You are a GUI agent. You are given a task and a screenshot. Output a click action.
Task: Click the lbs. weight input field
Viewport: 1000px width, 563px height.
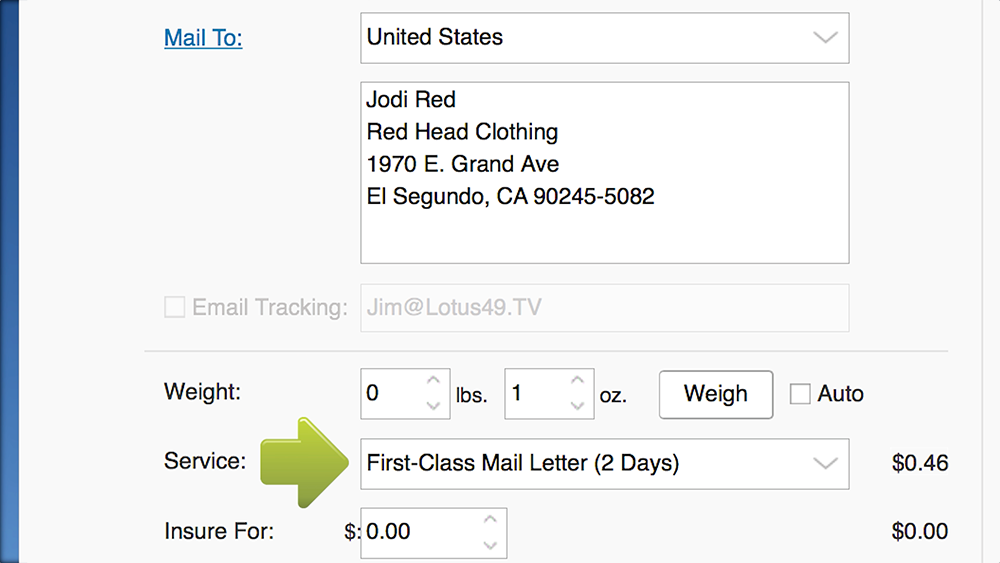tap(393, 393)
